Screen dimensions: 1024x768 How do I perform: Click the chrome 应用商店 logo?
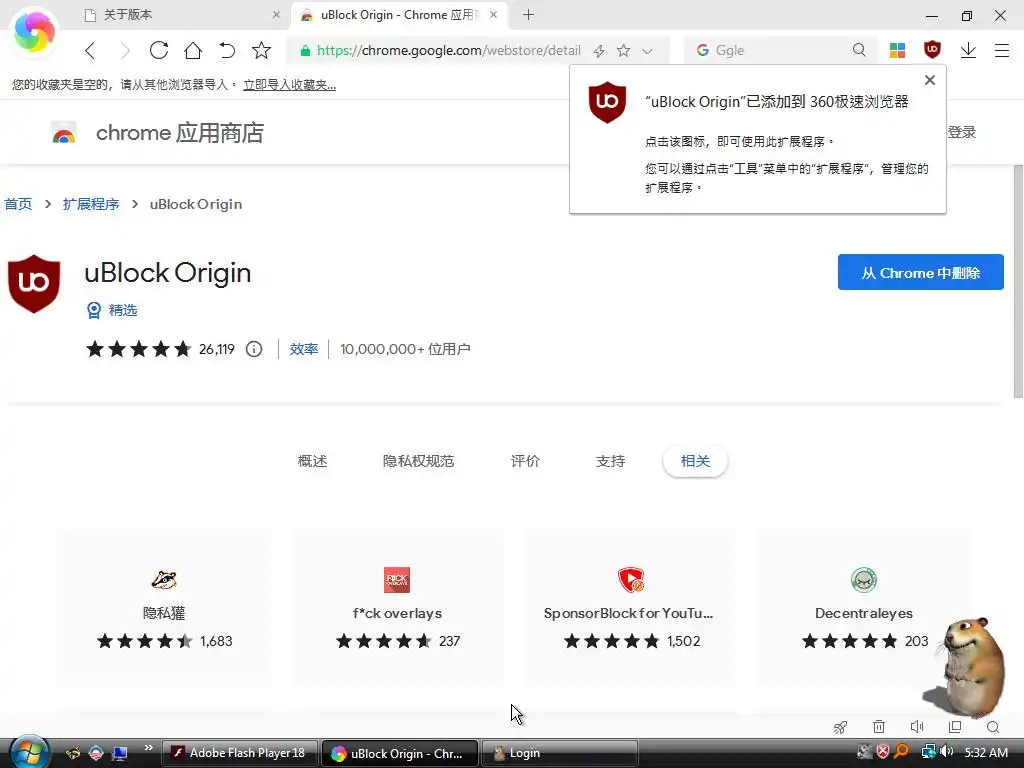(x=157, y=133)
